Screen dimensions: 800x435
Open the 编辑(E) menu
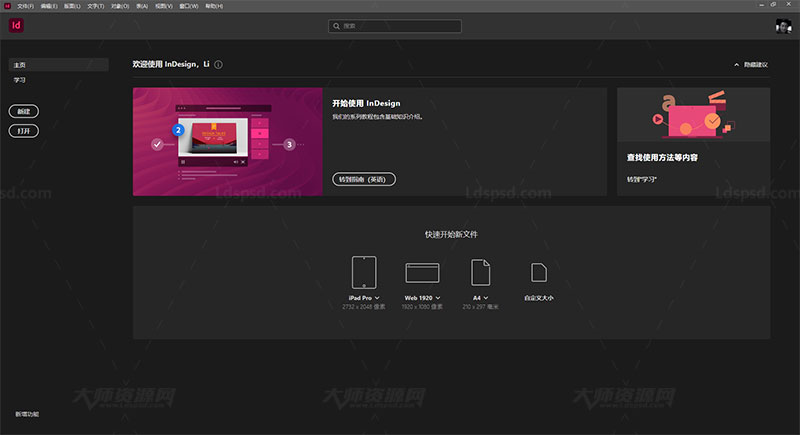pos(49,6)
